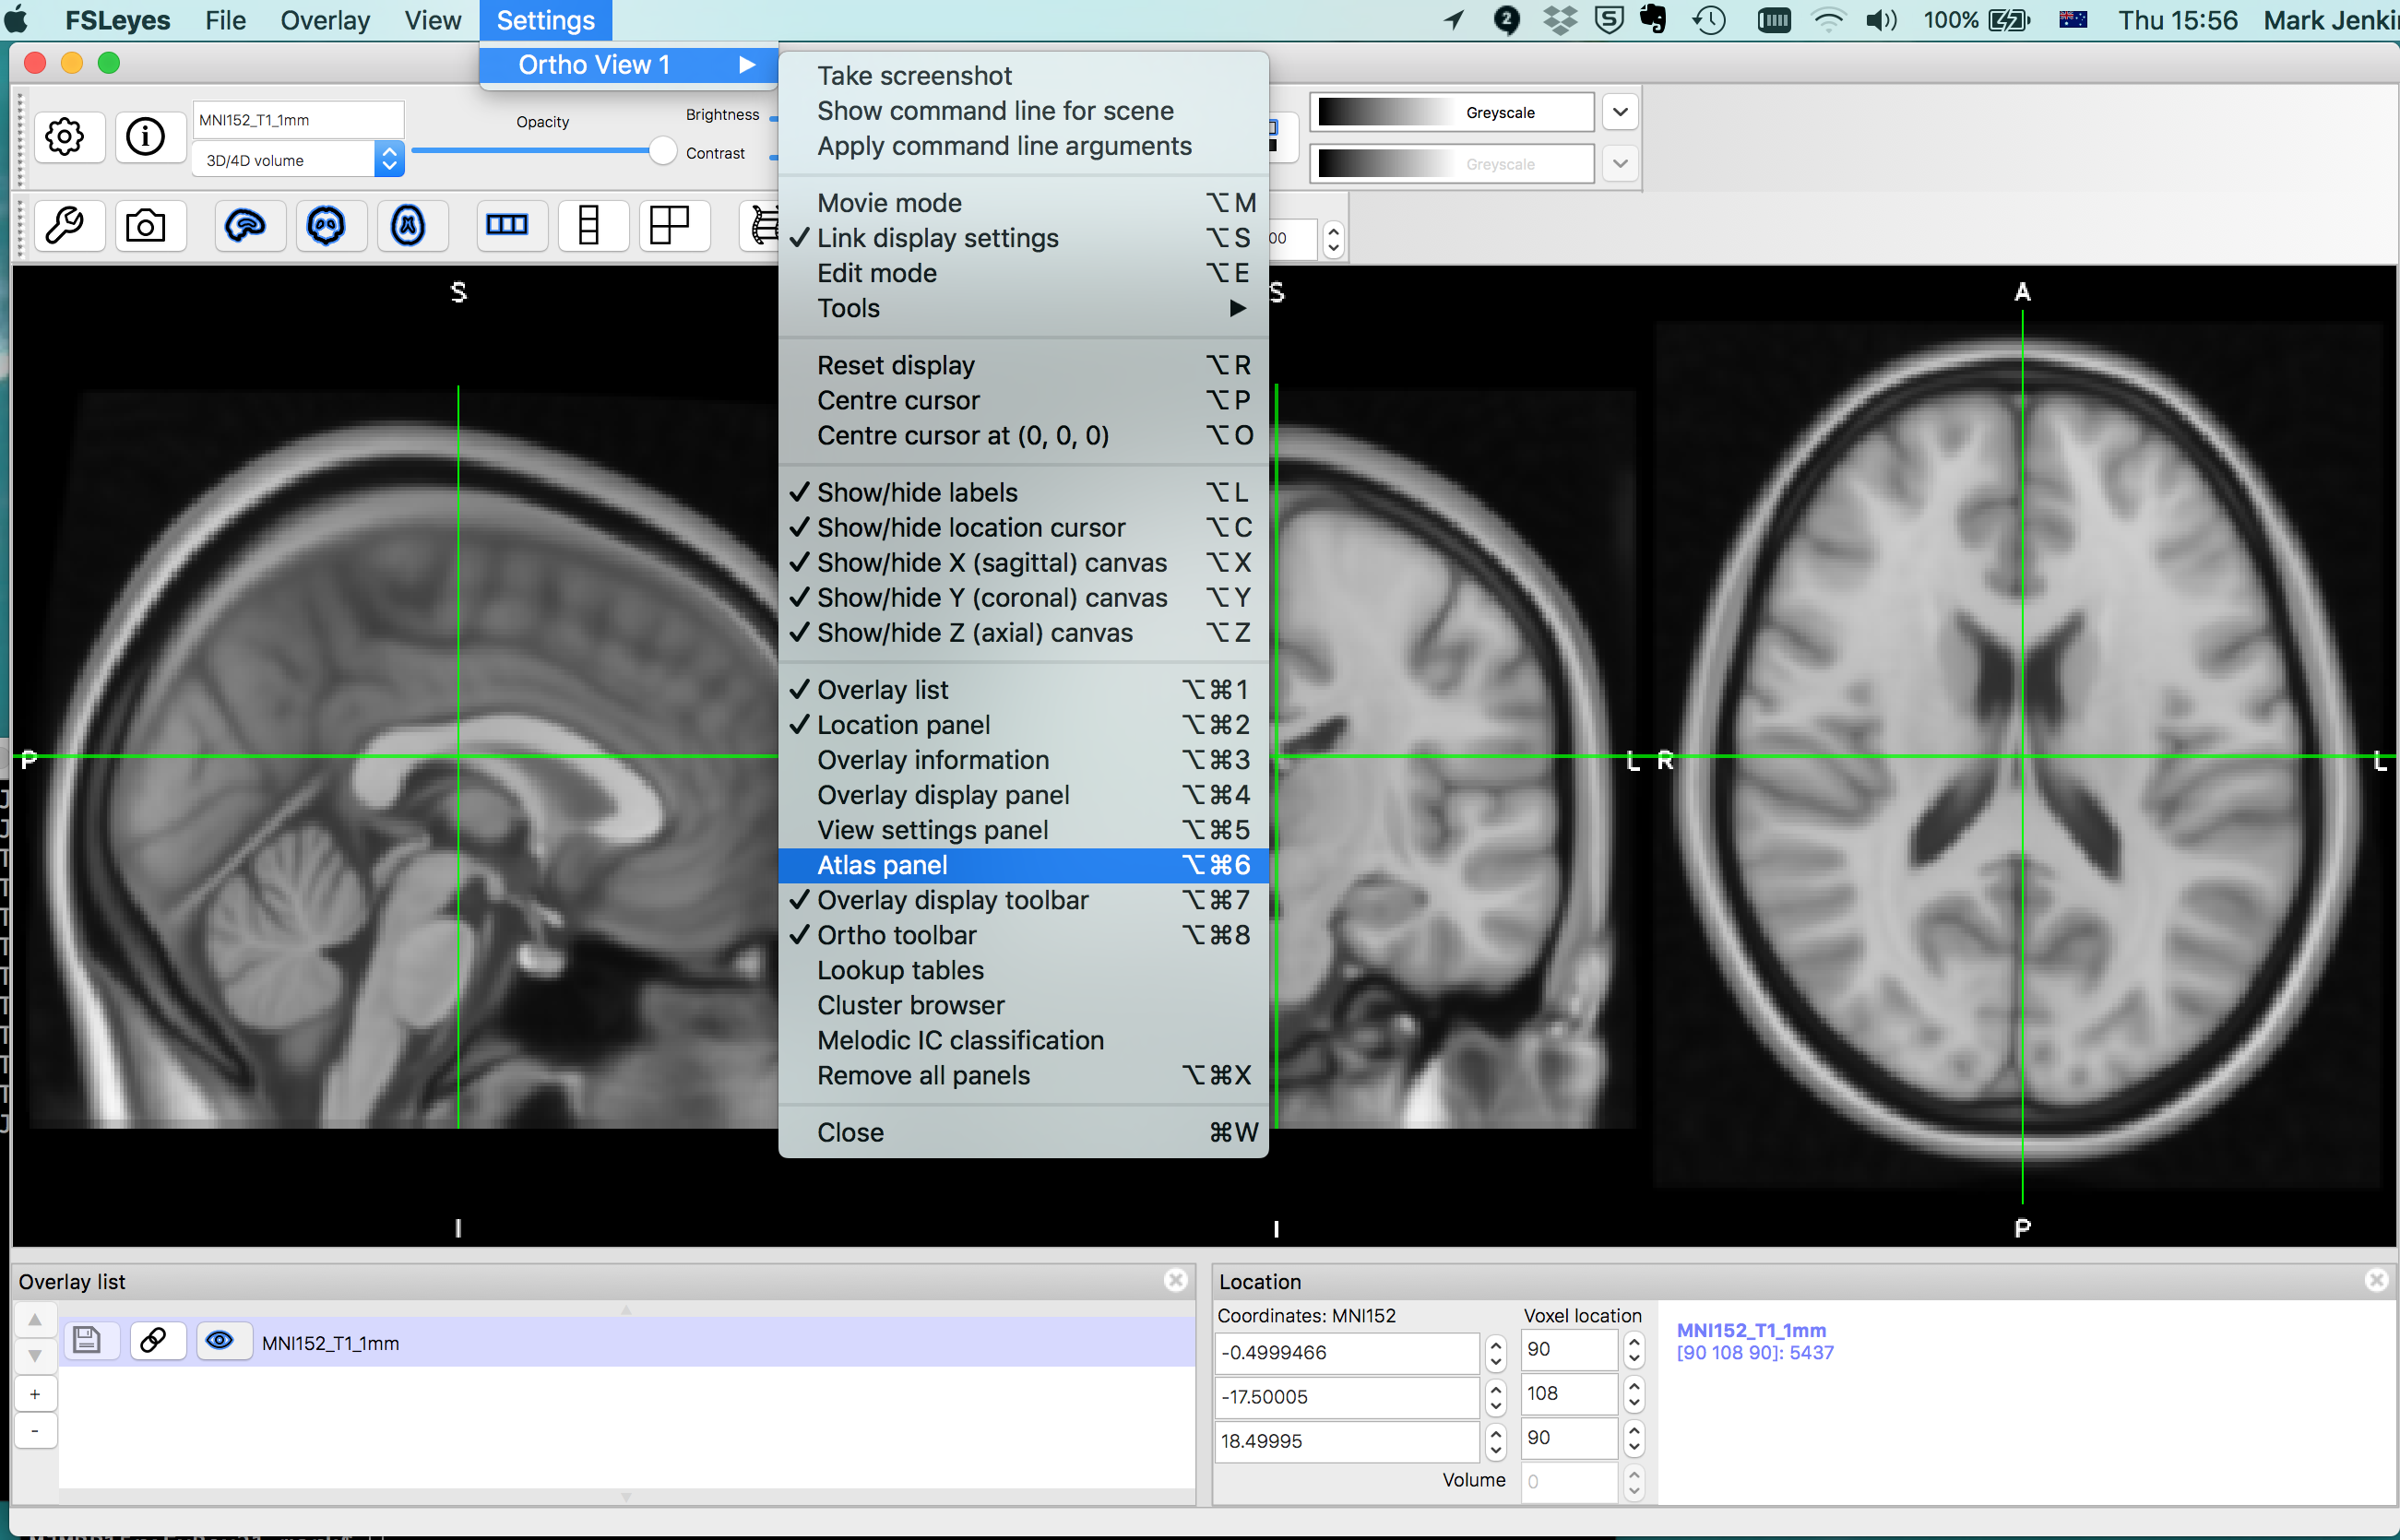Open the Overlay menu

tap(325, 20)
